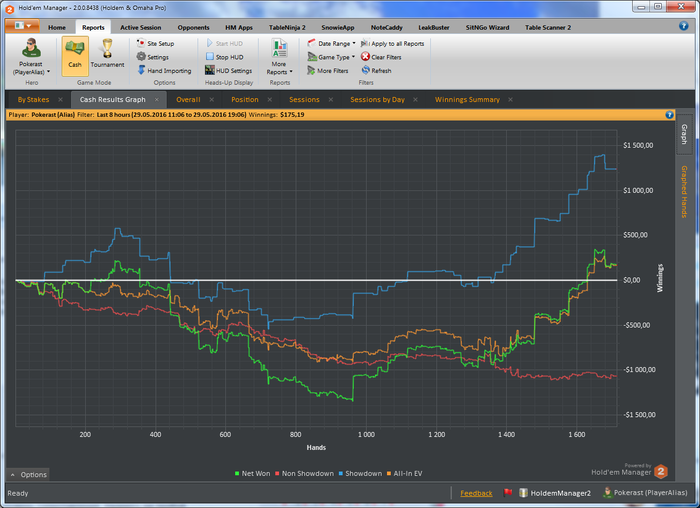
Task: Open help icon on filter bar
Action: pyautogui.click(x=669, y=115)
